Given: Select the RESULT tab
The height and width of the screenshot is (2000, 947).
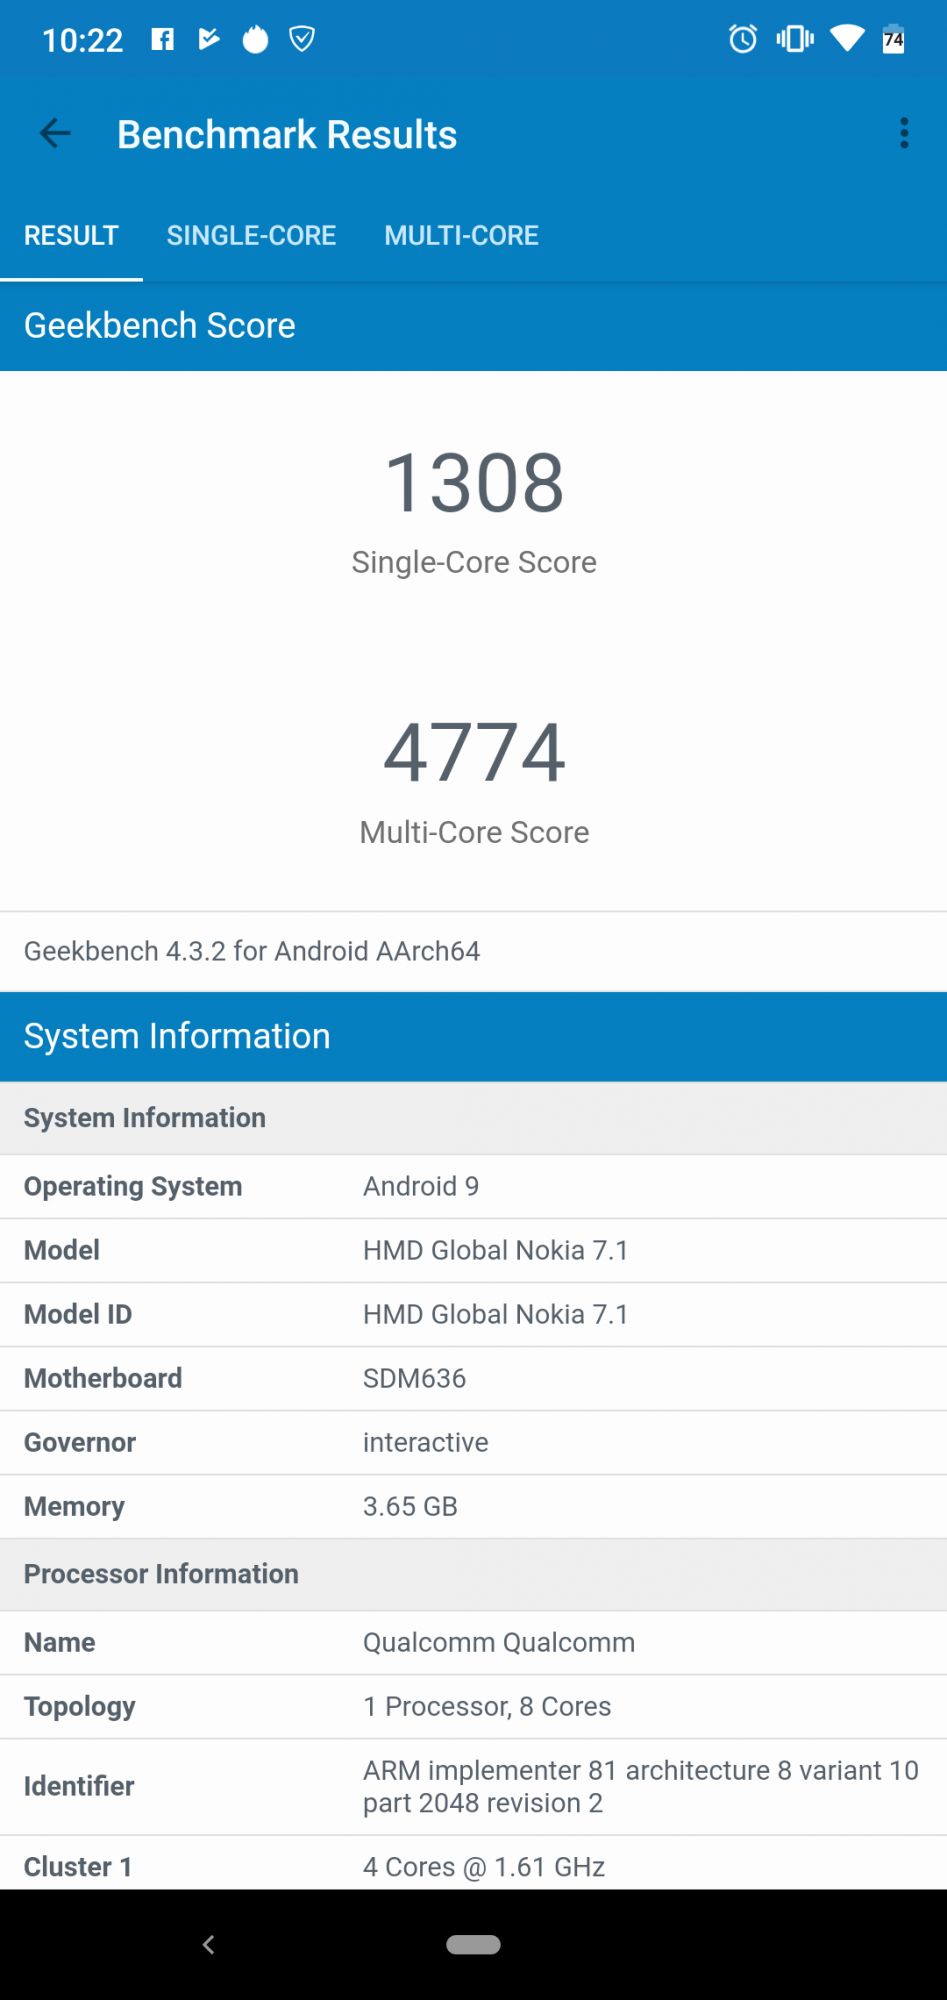Looking at the screenshot, I should 71,236.
